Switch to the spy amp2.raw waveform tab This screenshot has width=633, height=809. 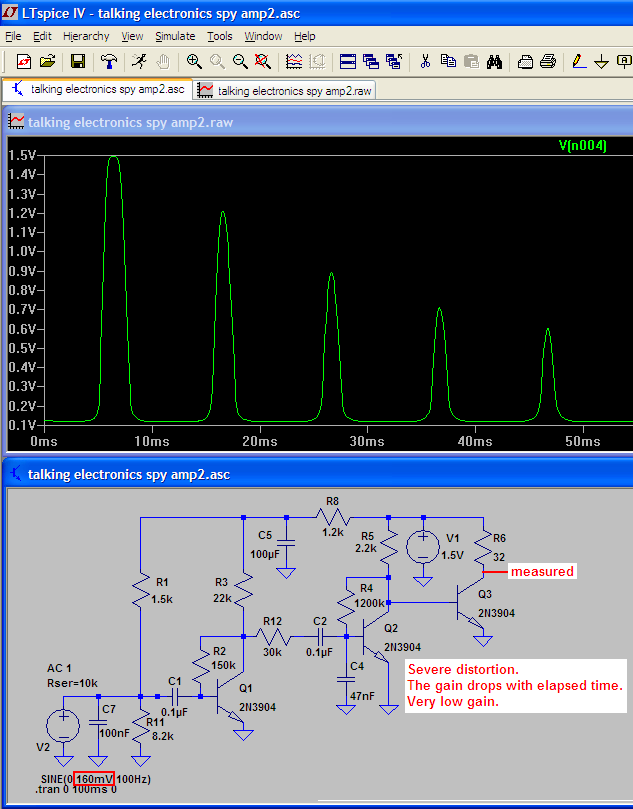(284, 90)
